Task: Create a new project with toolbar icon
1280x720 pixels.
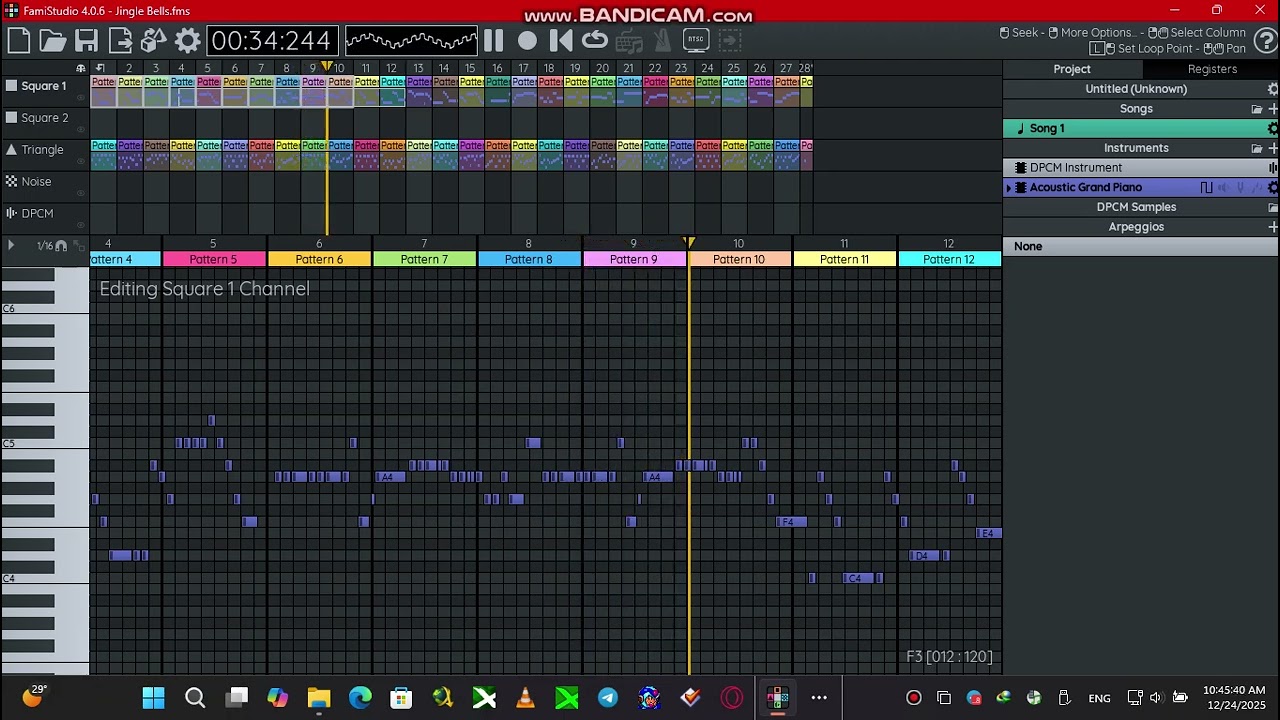Action: coord(18,41)
